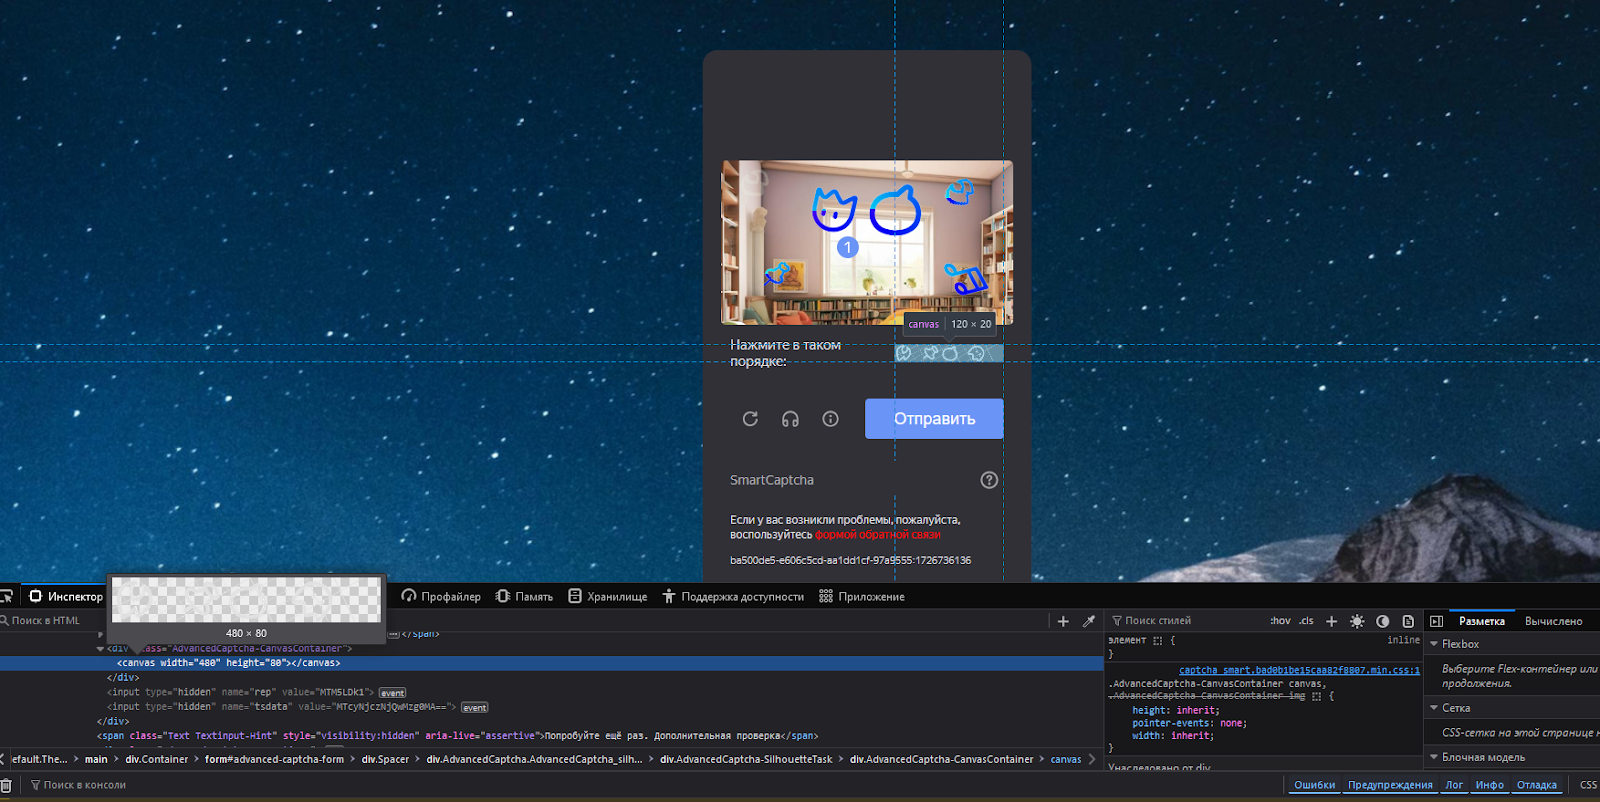Viewport: 1600px width, 802px height.
Task: Toggle the Предупреждения console filter
Action: 1390,785
